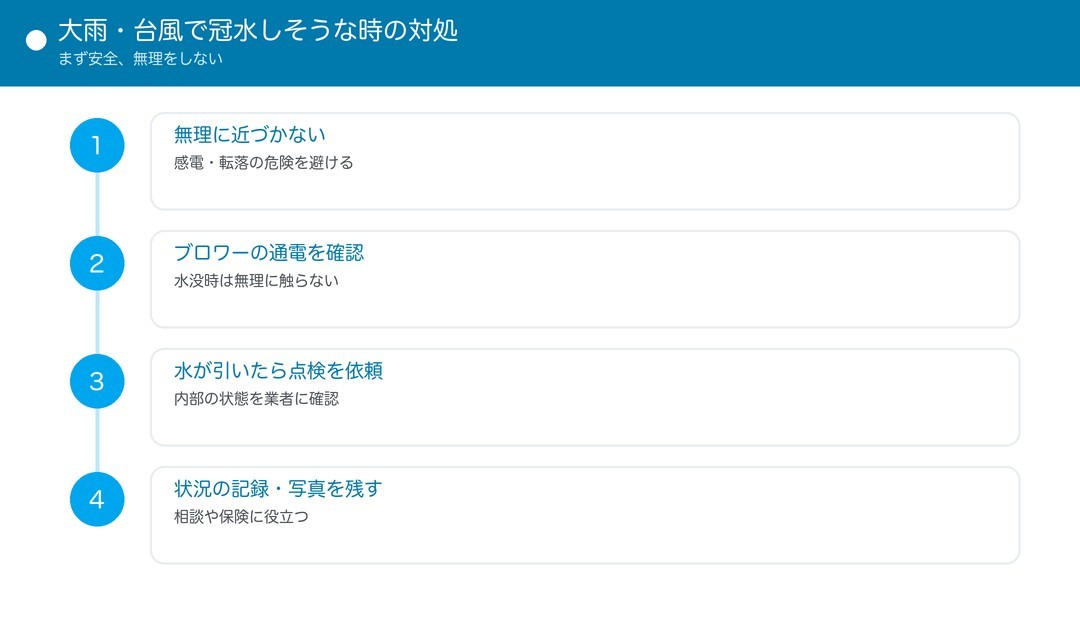The image size is (1080, 620).
Task: Click the description 相談や保険に役立つ
Action: click(241, 517)
